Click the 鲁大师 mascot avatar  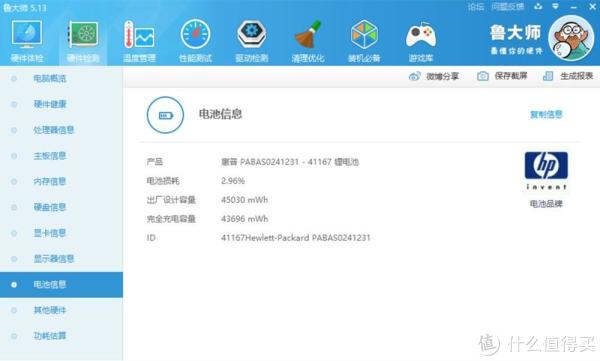pyautogui.click(x=571, y=38)
